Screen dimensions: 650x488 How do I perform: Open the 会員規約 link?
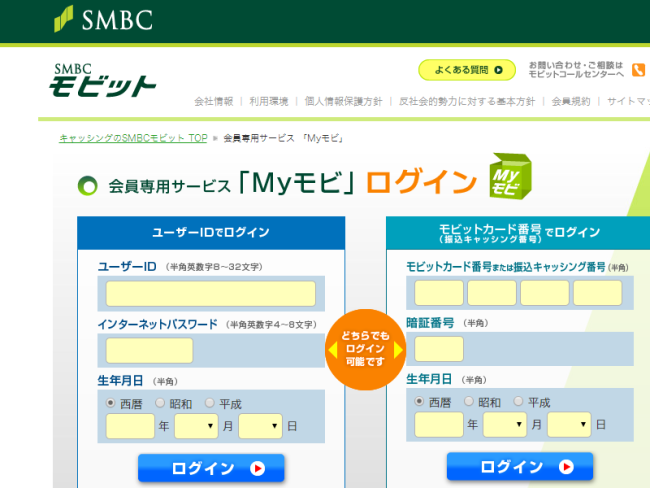tap(571, 102)
